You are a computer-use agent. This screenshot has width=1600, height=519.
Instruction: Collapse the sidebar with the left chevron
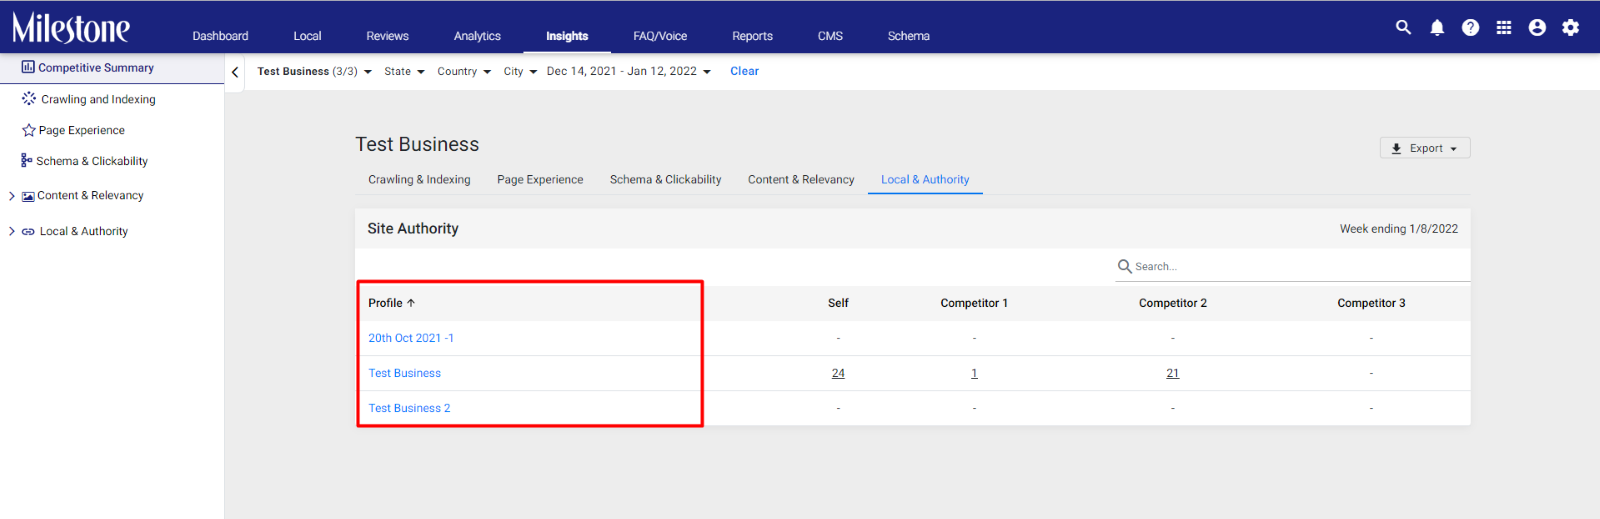[235, 72]
